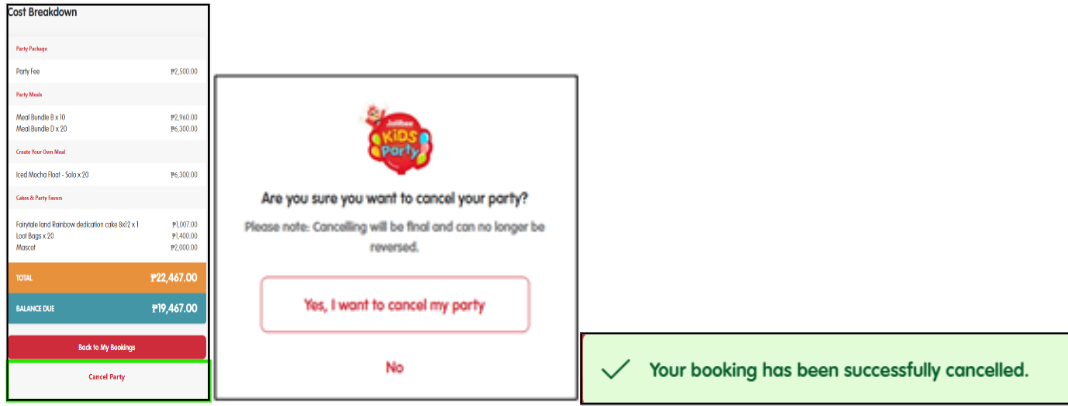
Task: Confirm with Yes, I want to cancel my party
Action: [x=395, y=304]
